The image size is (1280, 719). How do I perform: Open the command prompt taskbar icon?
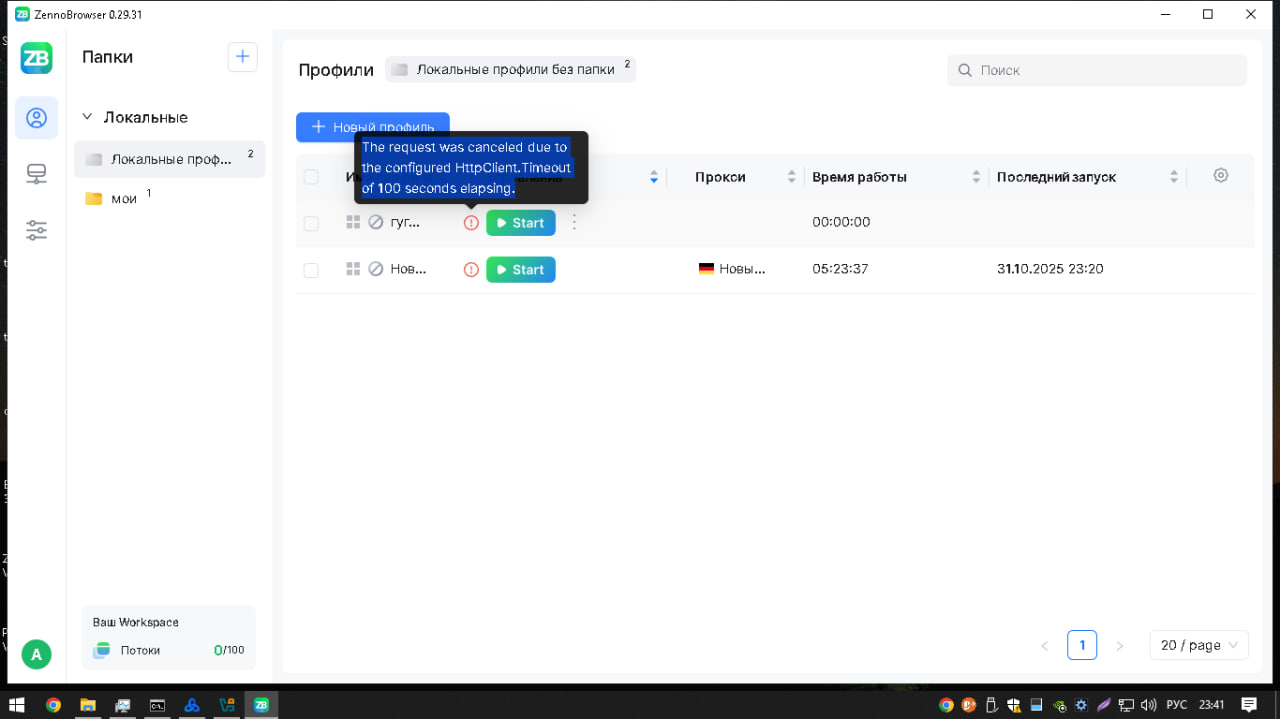point(157,705)
